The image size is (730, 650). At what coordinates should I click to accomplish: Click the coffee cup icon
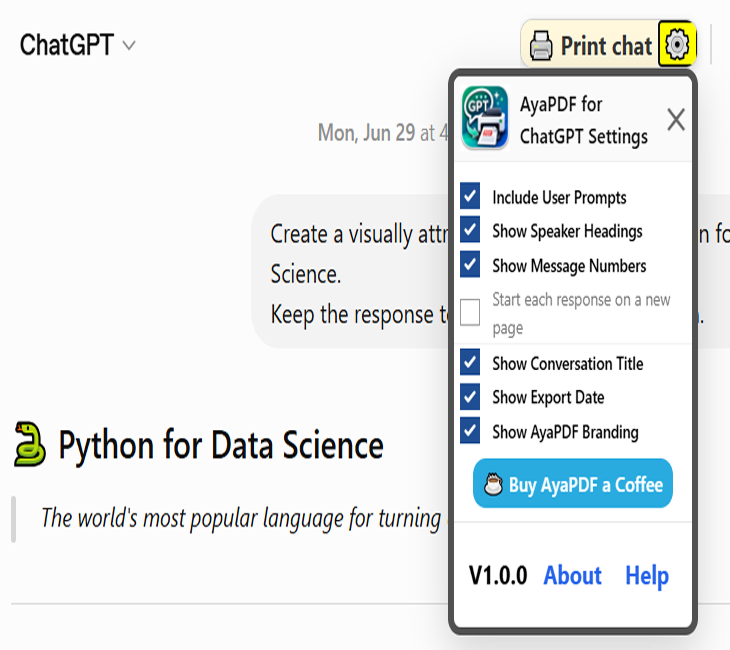(x=493, y=484)
